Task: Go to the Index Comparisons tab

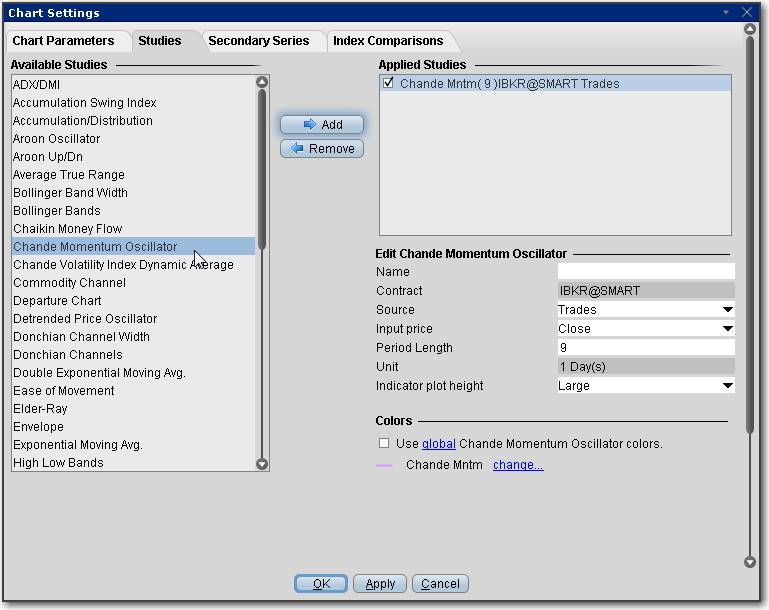Action: (388, 41)
